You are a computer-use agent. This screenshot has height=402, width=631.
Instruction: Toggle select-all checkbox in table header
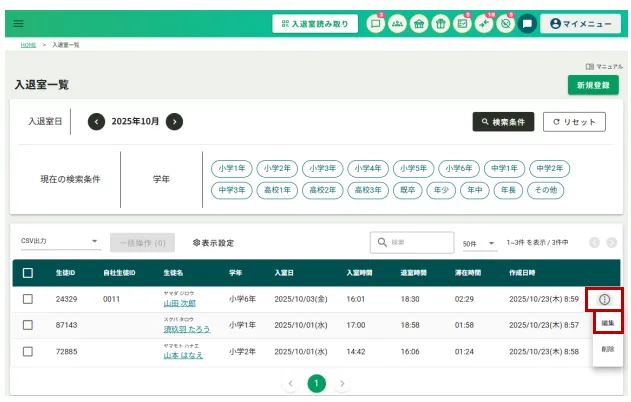click(x=28, y=272)
